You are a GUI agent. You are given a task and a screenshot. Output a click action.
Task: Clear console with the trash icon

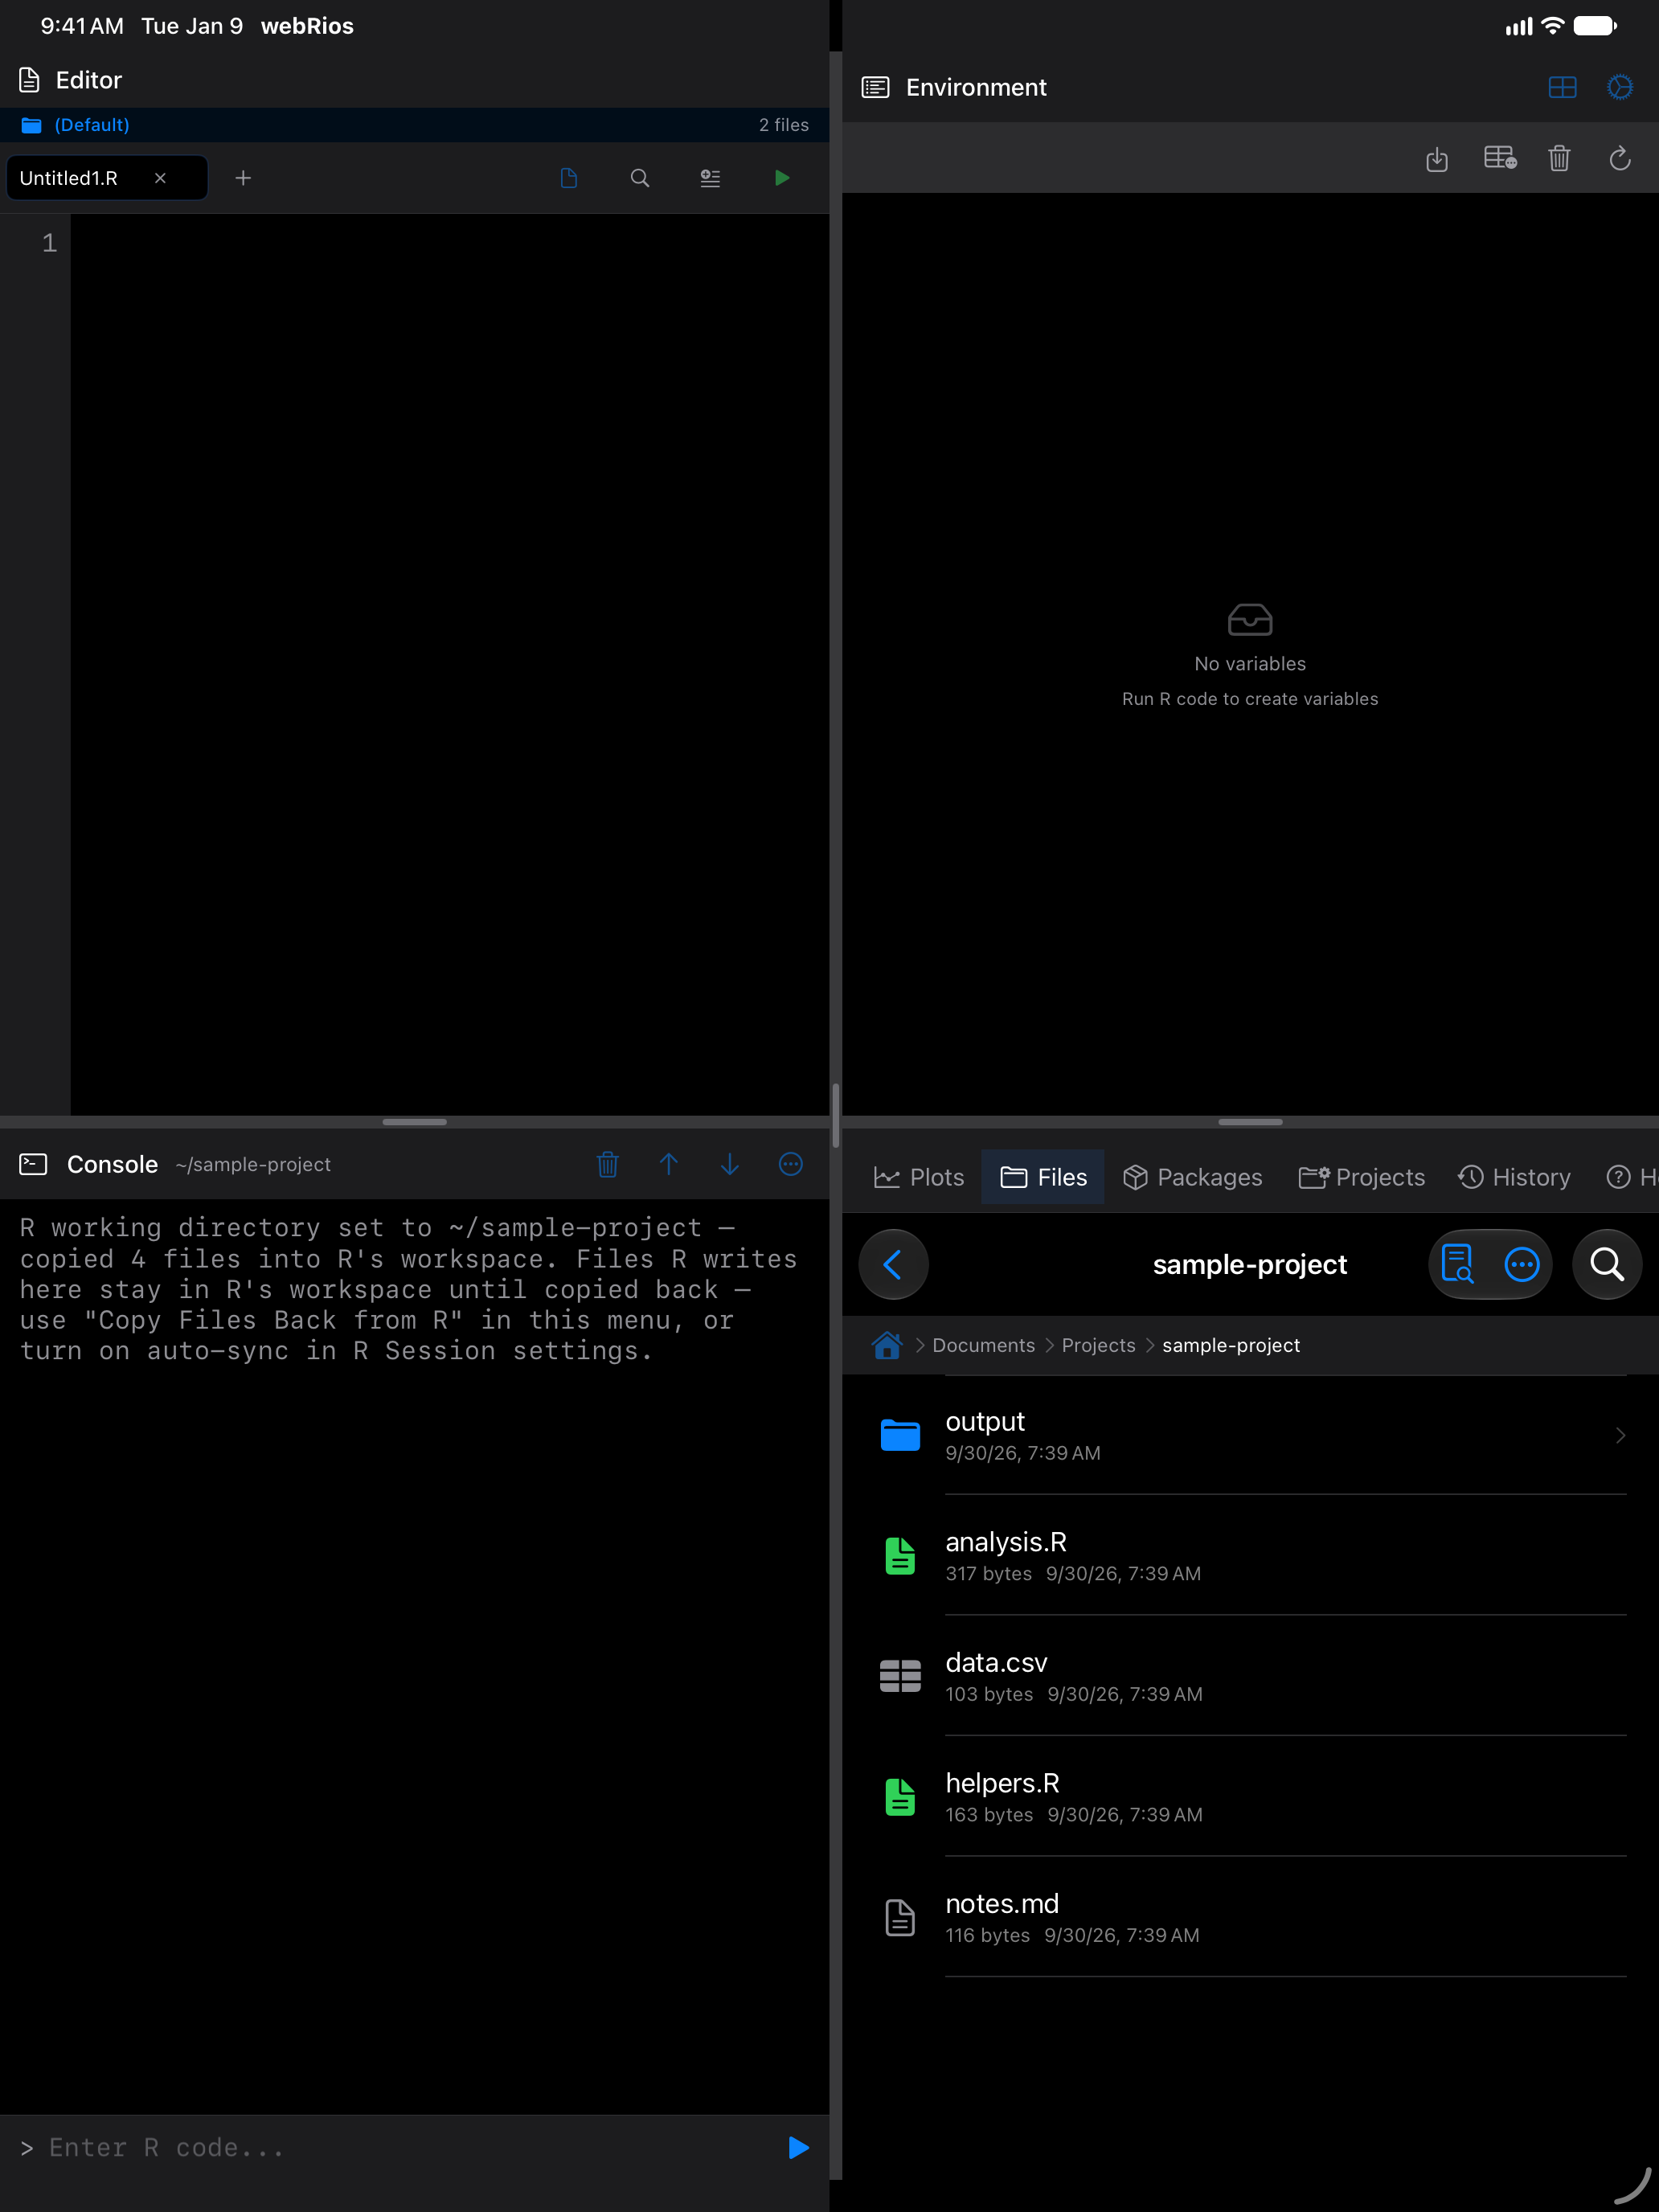(x=607, y=1164)
